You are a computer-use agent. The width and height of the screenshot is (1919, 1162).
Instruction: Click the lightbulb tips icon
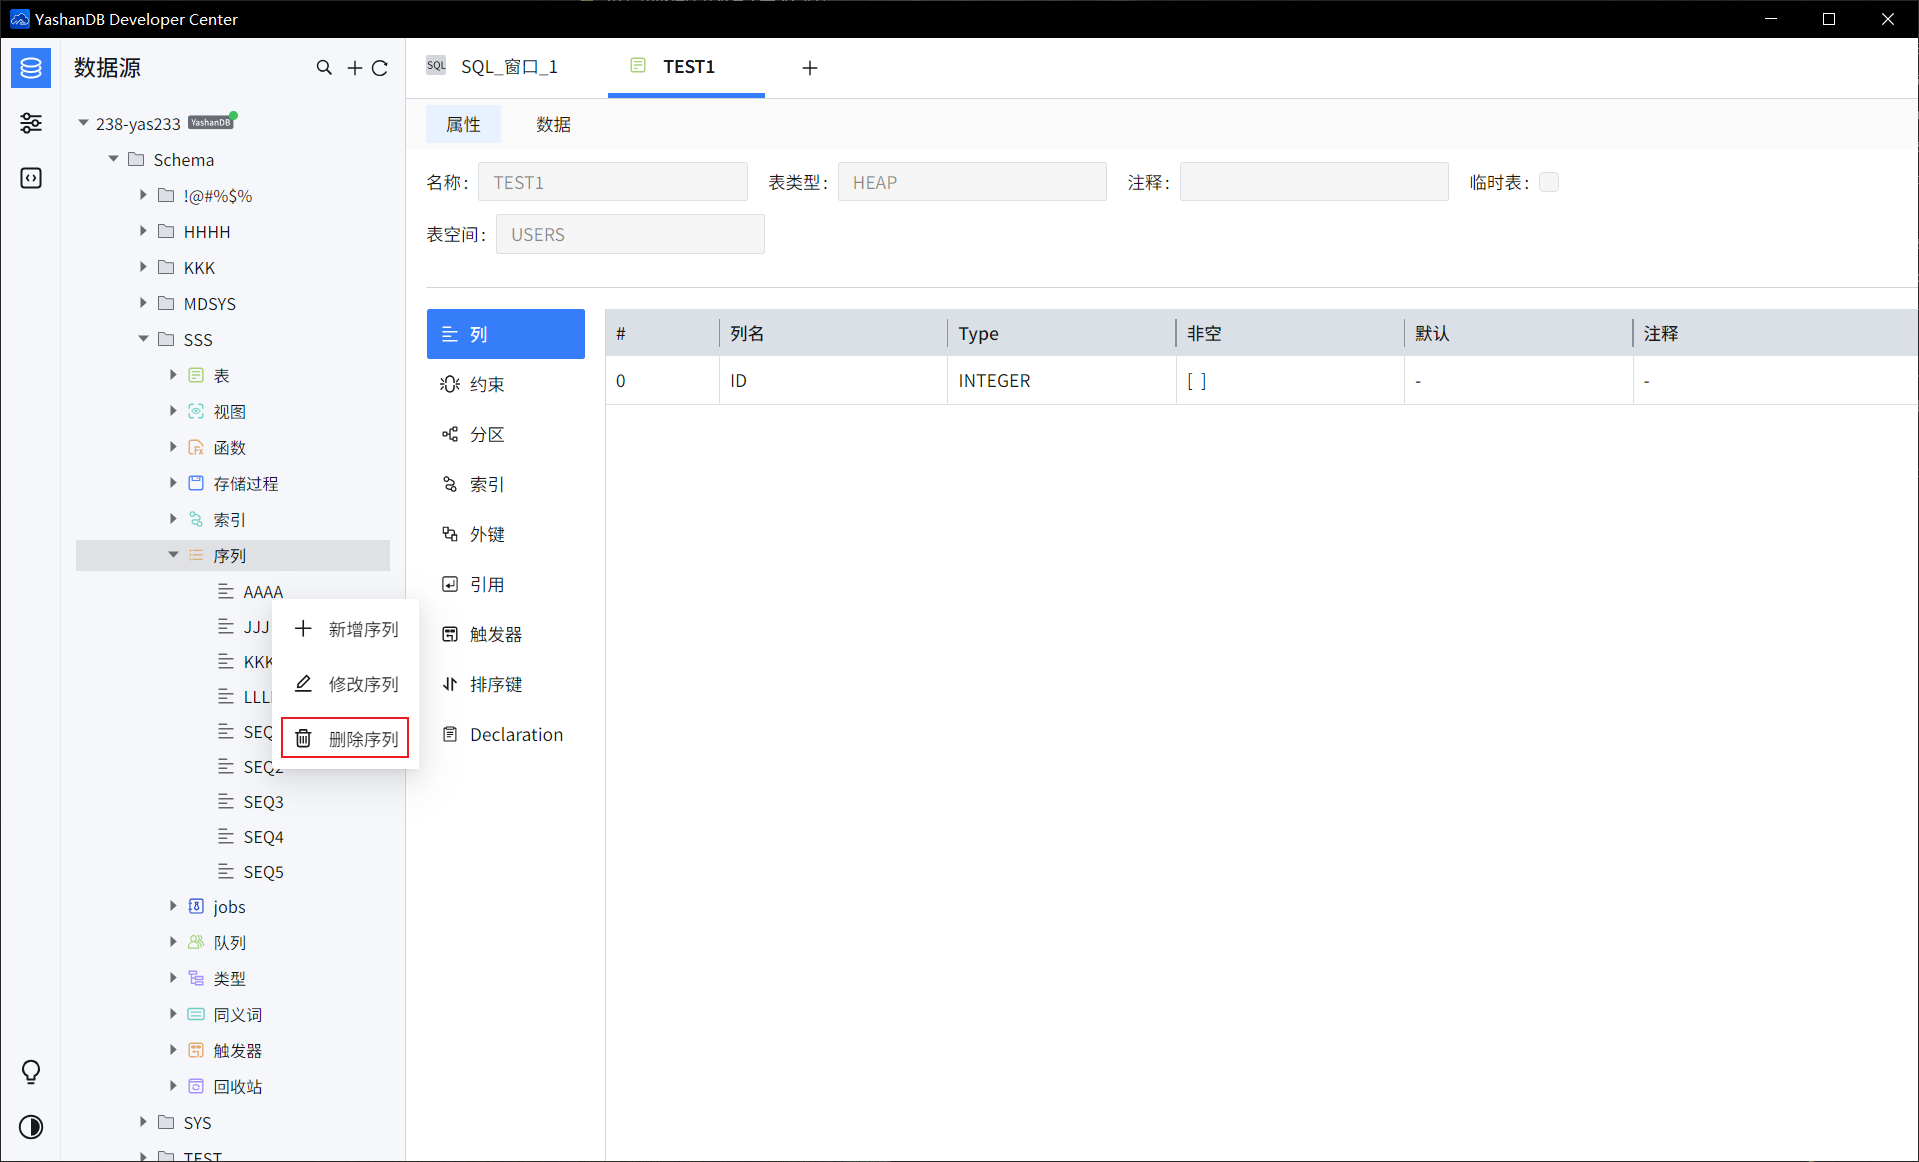[x=31, y=1072]
